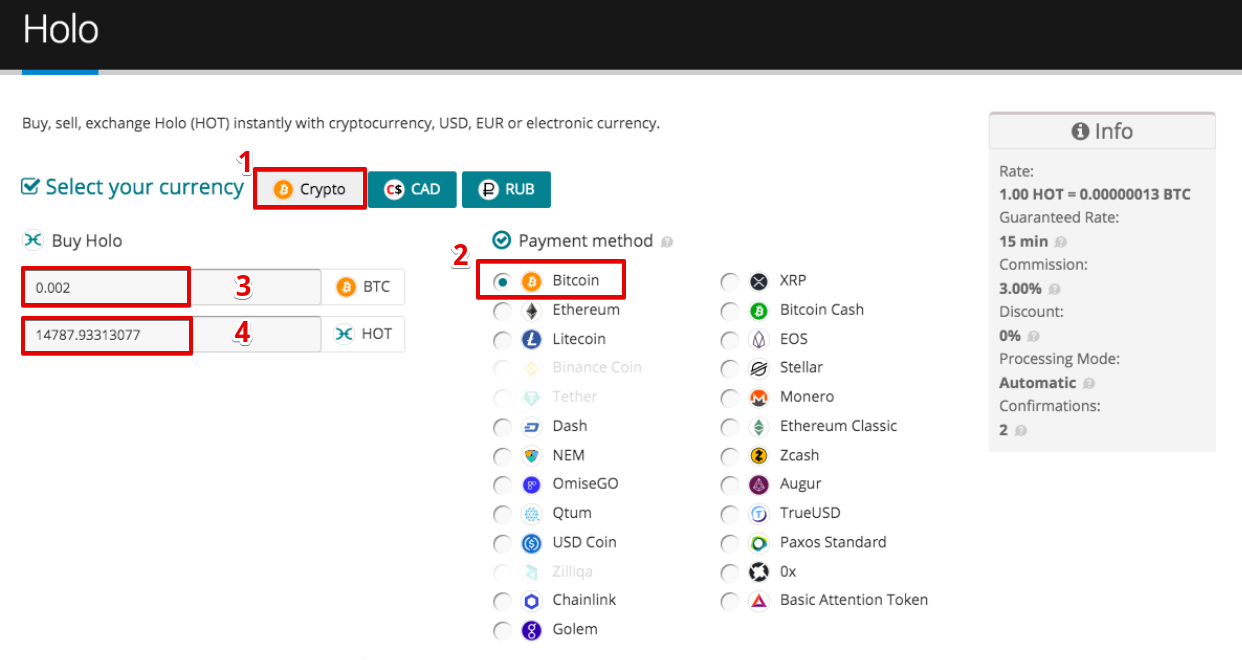Click the Ethereum diamond logo icon
This screenshot has width=1242, height=660.
coord(531,311)
